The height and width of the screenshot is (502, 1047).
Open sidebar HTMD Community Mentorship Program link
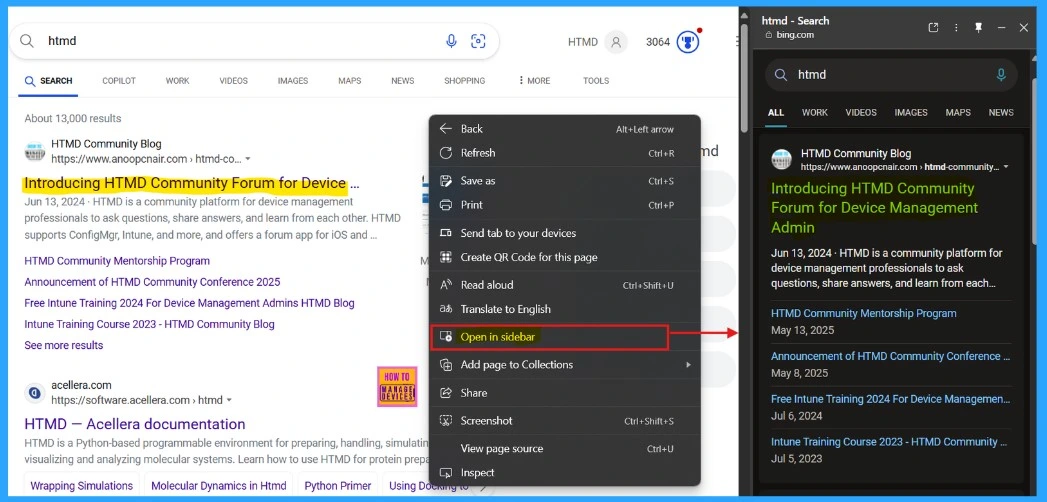coord(863,314)
